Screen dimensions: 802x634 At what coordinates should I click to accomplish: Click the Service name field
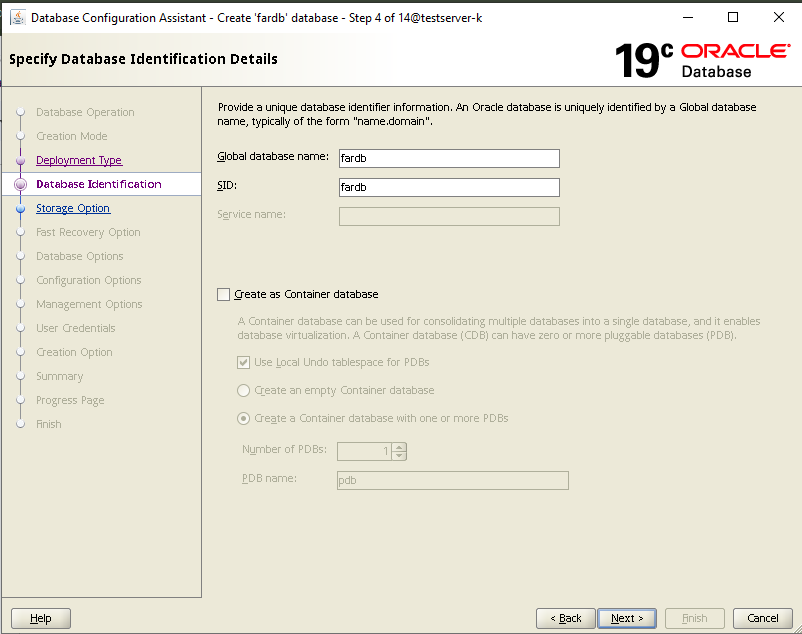pos(449,216)
